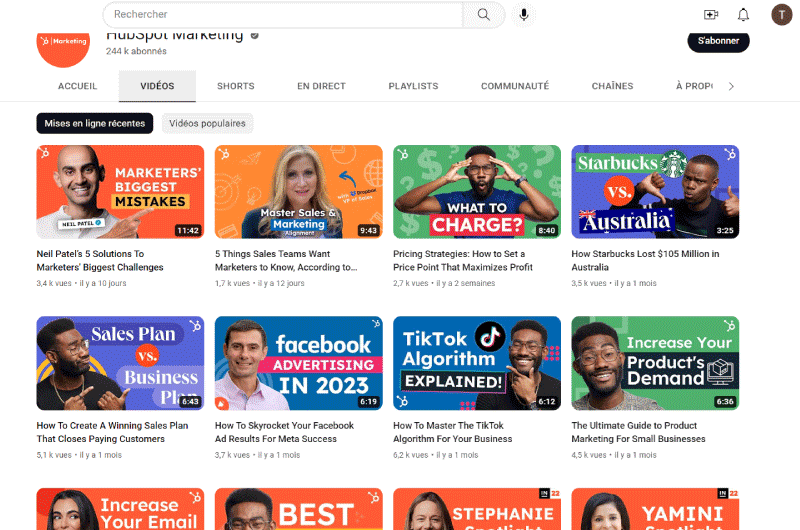Open TikTok Algorithm Explained thumbnail
Viewport: 800px width, 530px height.
477,363
